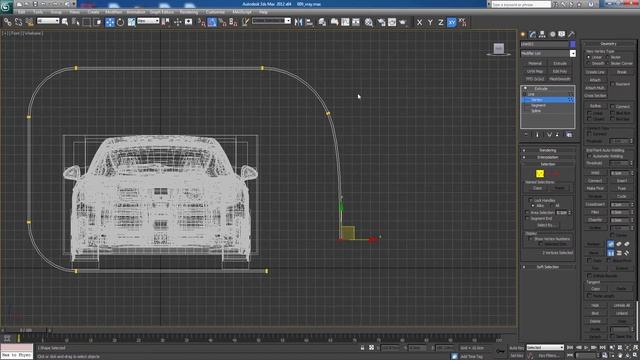Click the Rectangular Selection Region icon
This screenshot has width=640, height=360.
87,22
